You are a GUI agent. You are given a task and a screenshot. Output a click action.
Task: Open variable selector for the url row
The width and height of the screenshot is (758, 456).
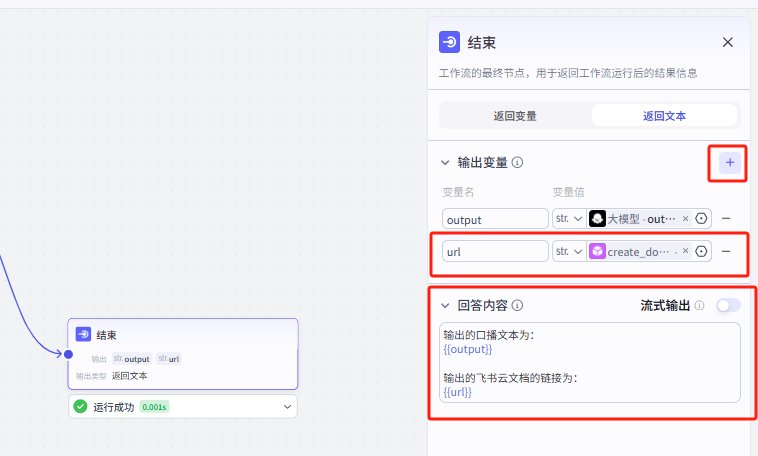point(701,251)
